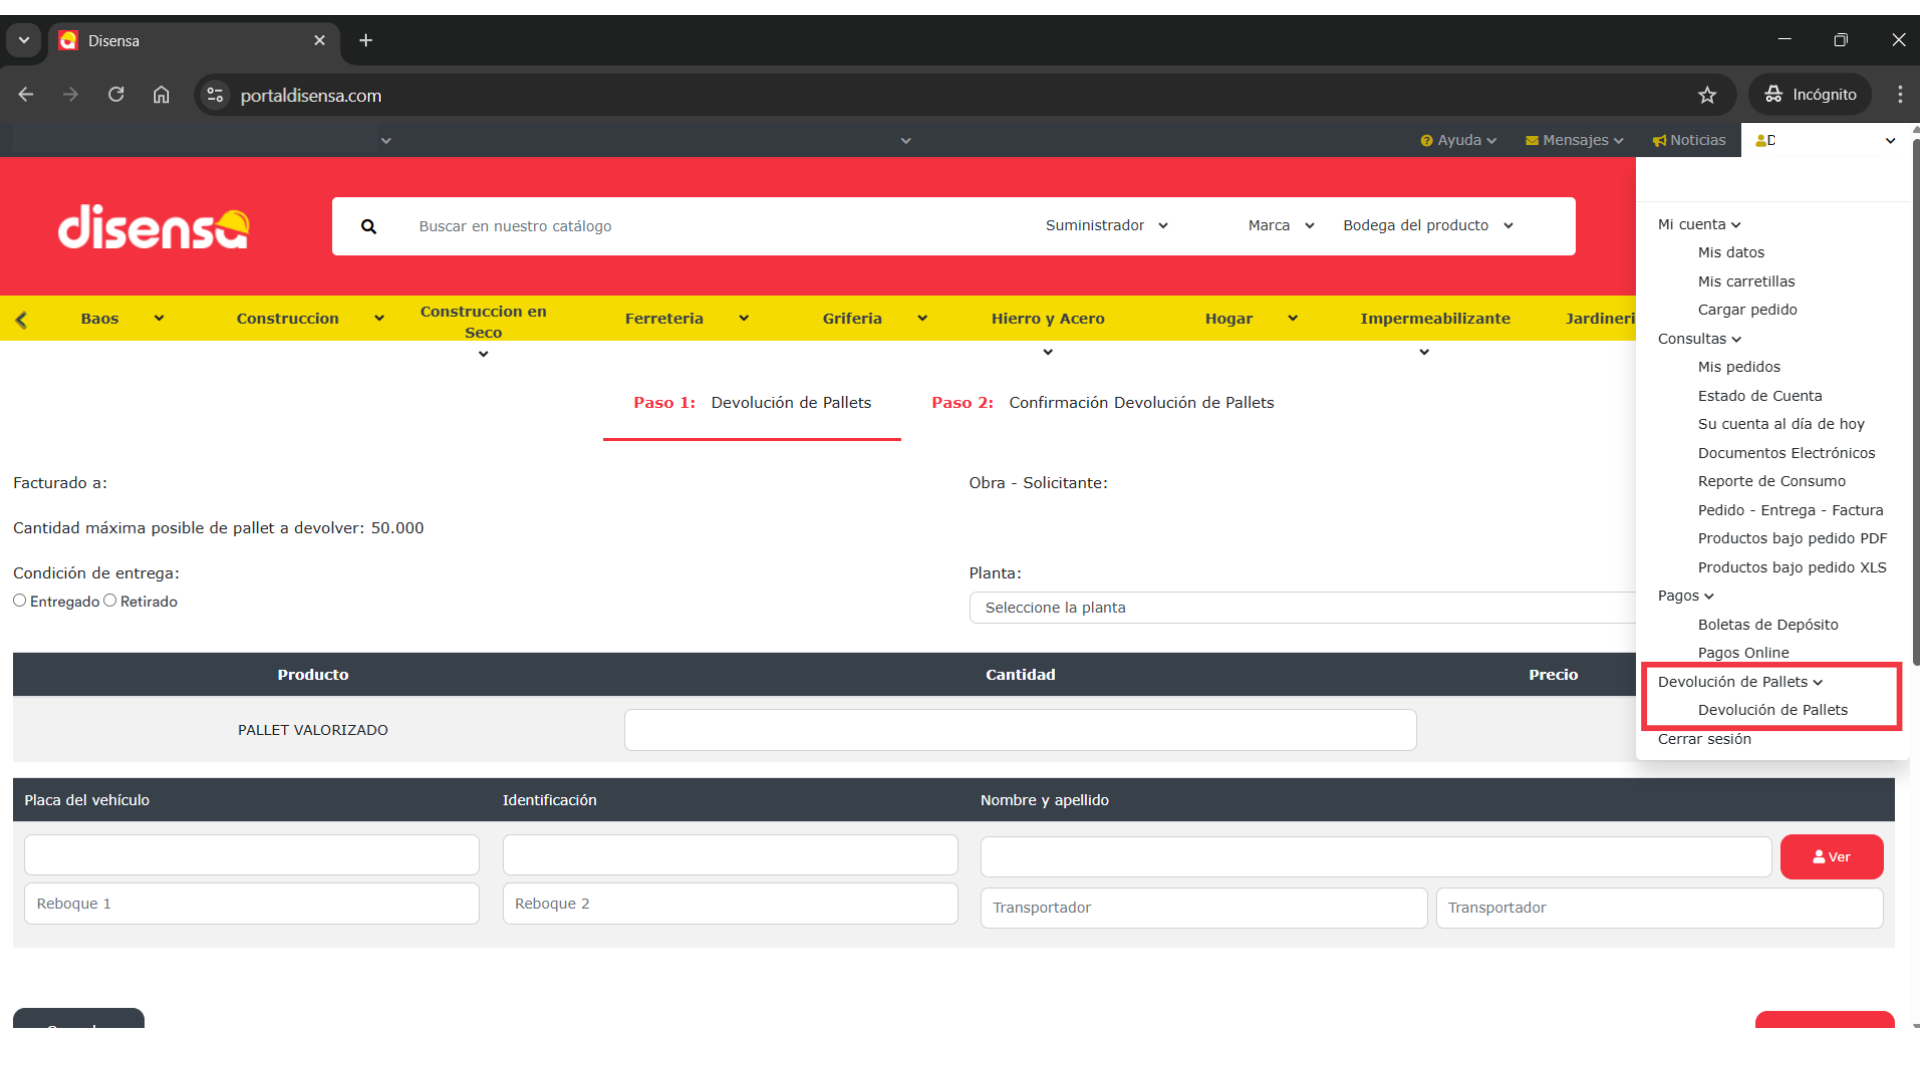Click the page vertical scrollbar
Screen dimensions: 1920x1080
pyautogui.click(x=1915, y=400)
